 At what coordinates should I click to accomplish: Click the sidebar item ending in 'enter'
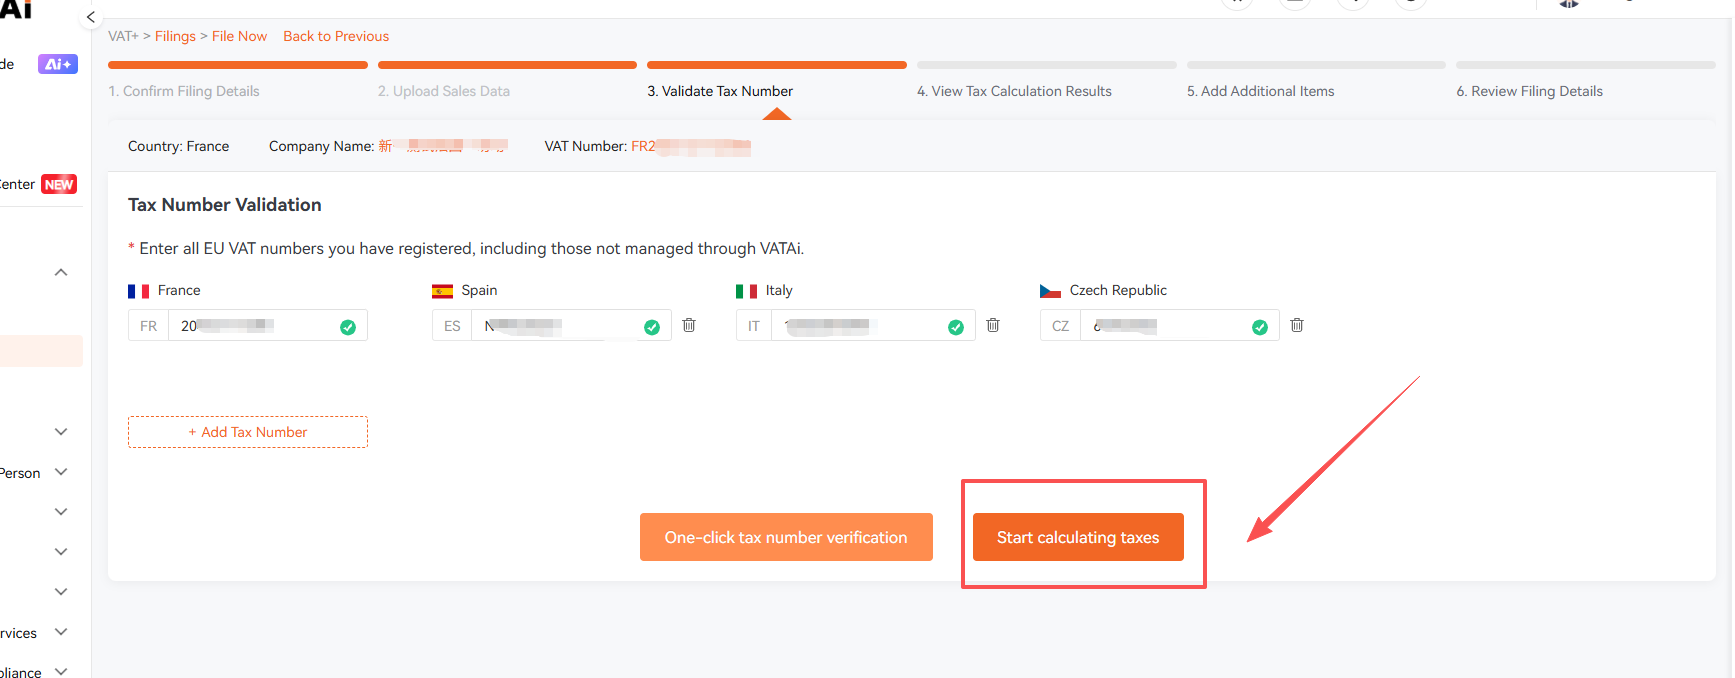(17, 184)
